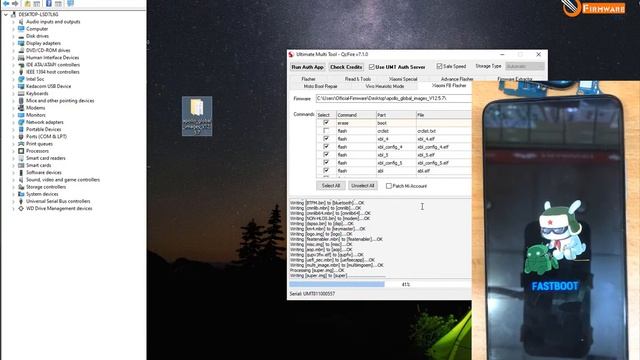This screenshot has width=640, height=360.
Task: Click the Back arrow in Device Manager toolbar
Action: click(6, 3)
